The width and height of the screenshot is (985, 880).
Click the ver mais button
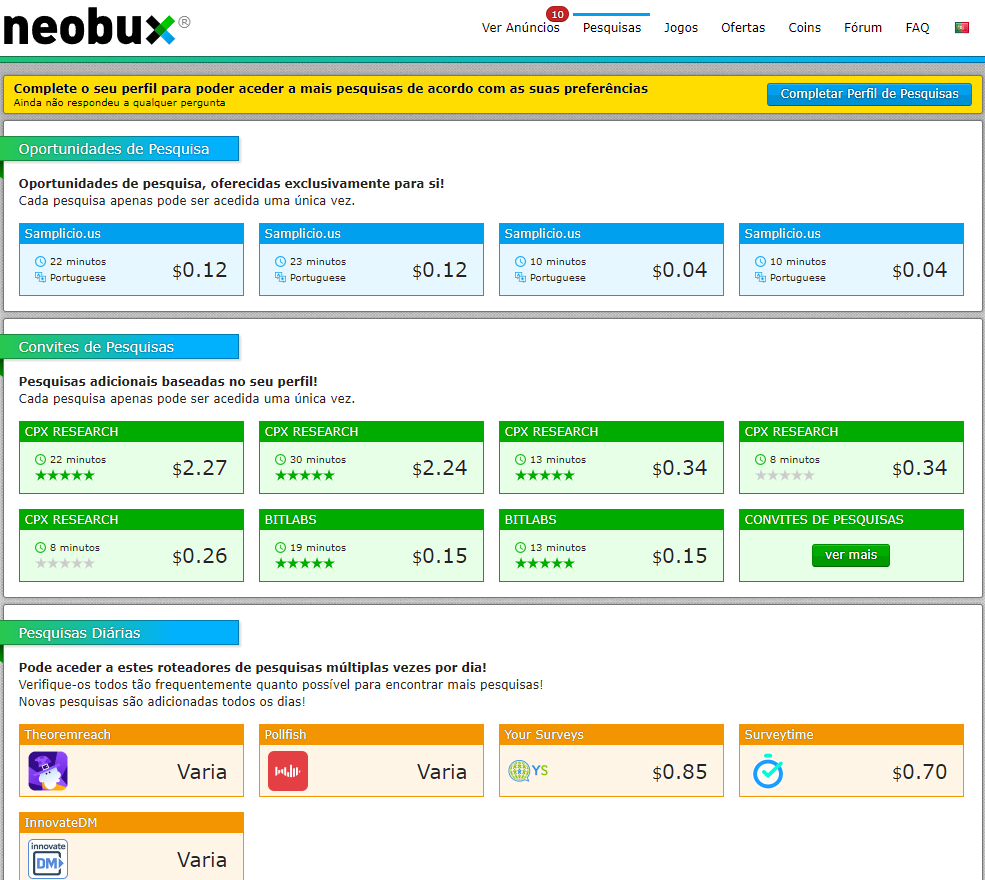(851, 555)
